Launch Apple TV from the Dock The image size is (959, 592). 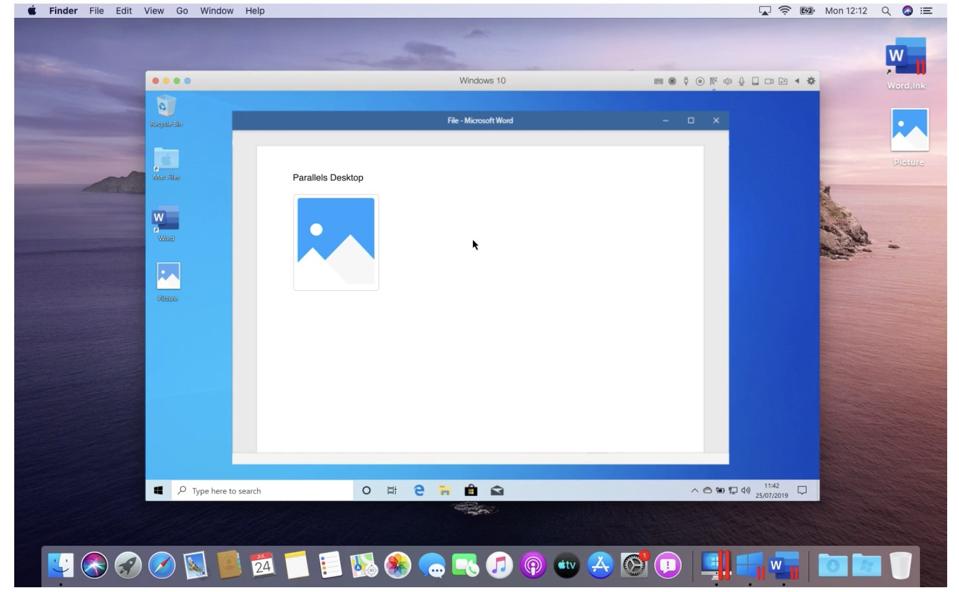pyautogui.click(x=566, y=564)
